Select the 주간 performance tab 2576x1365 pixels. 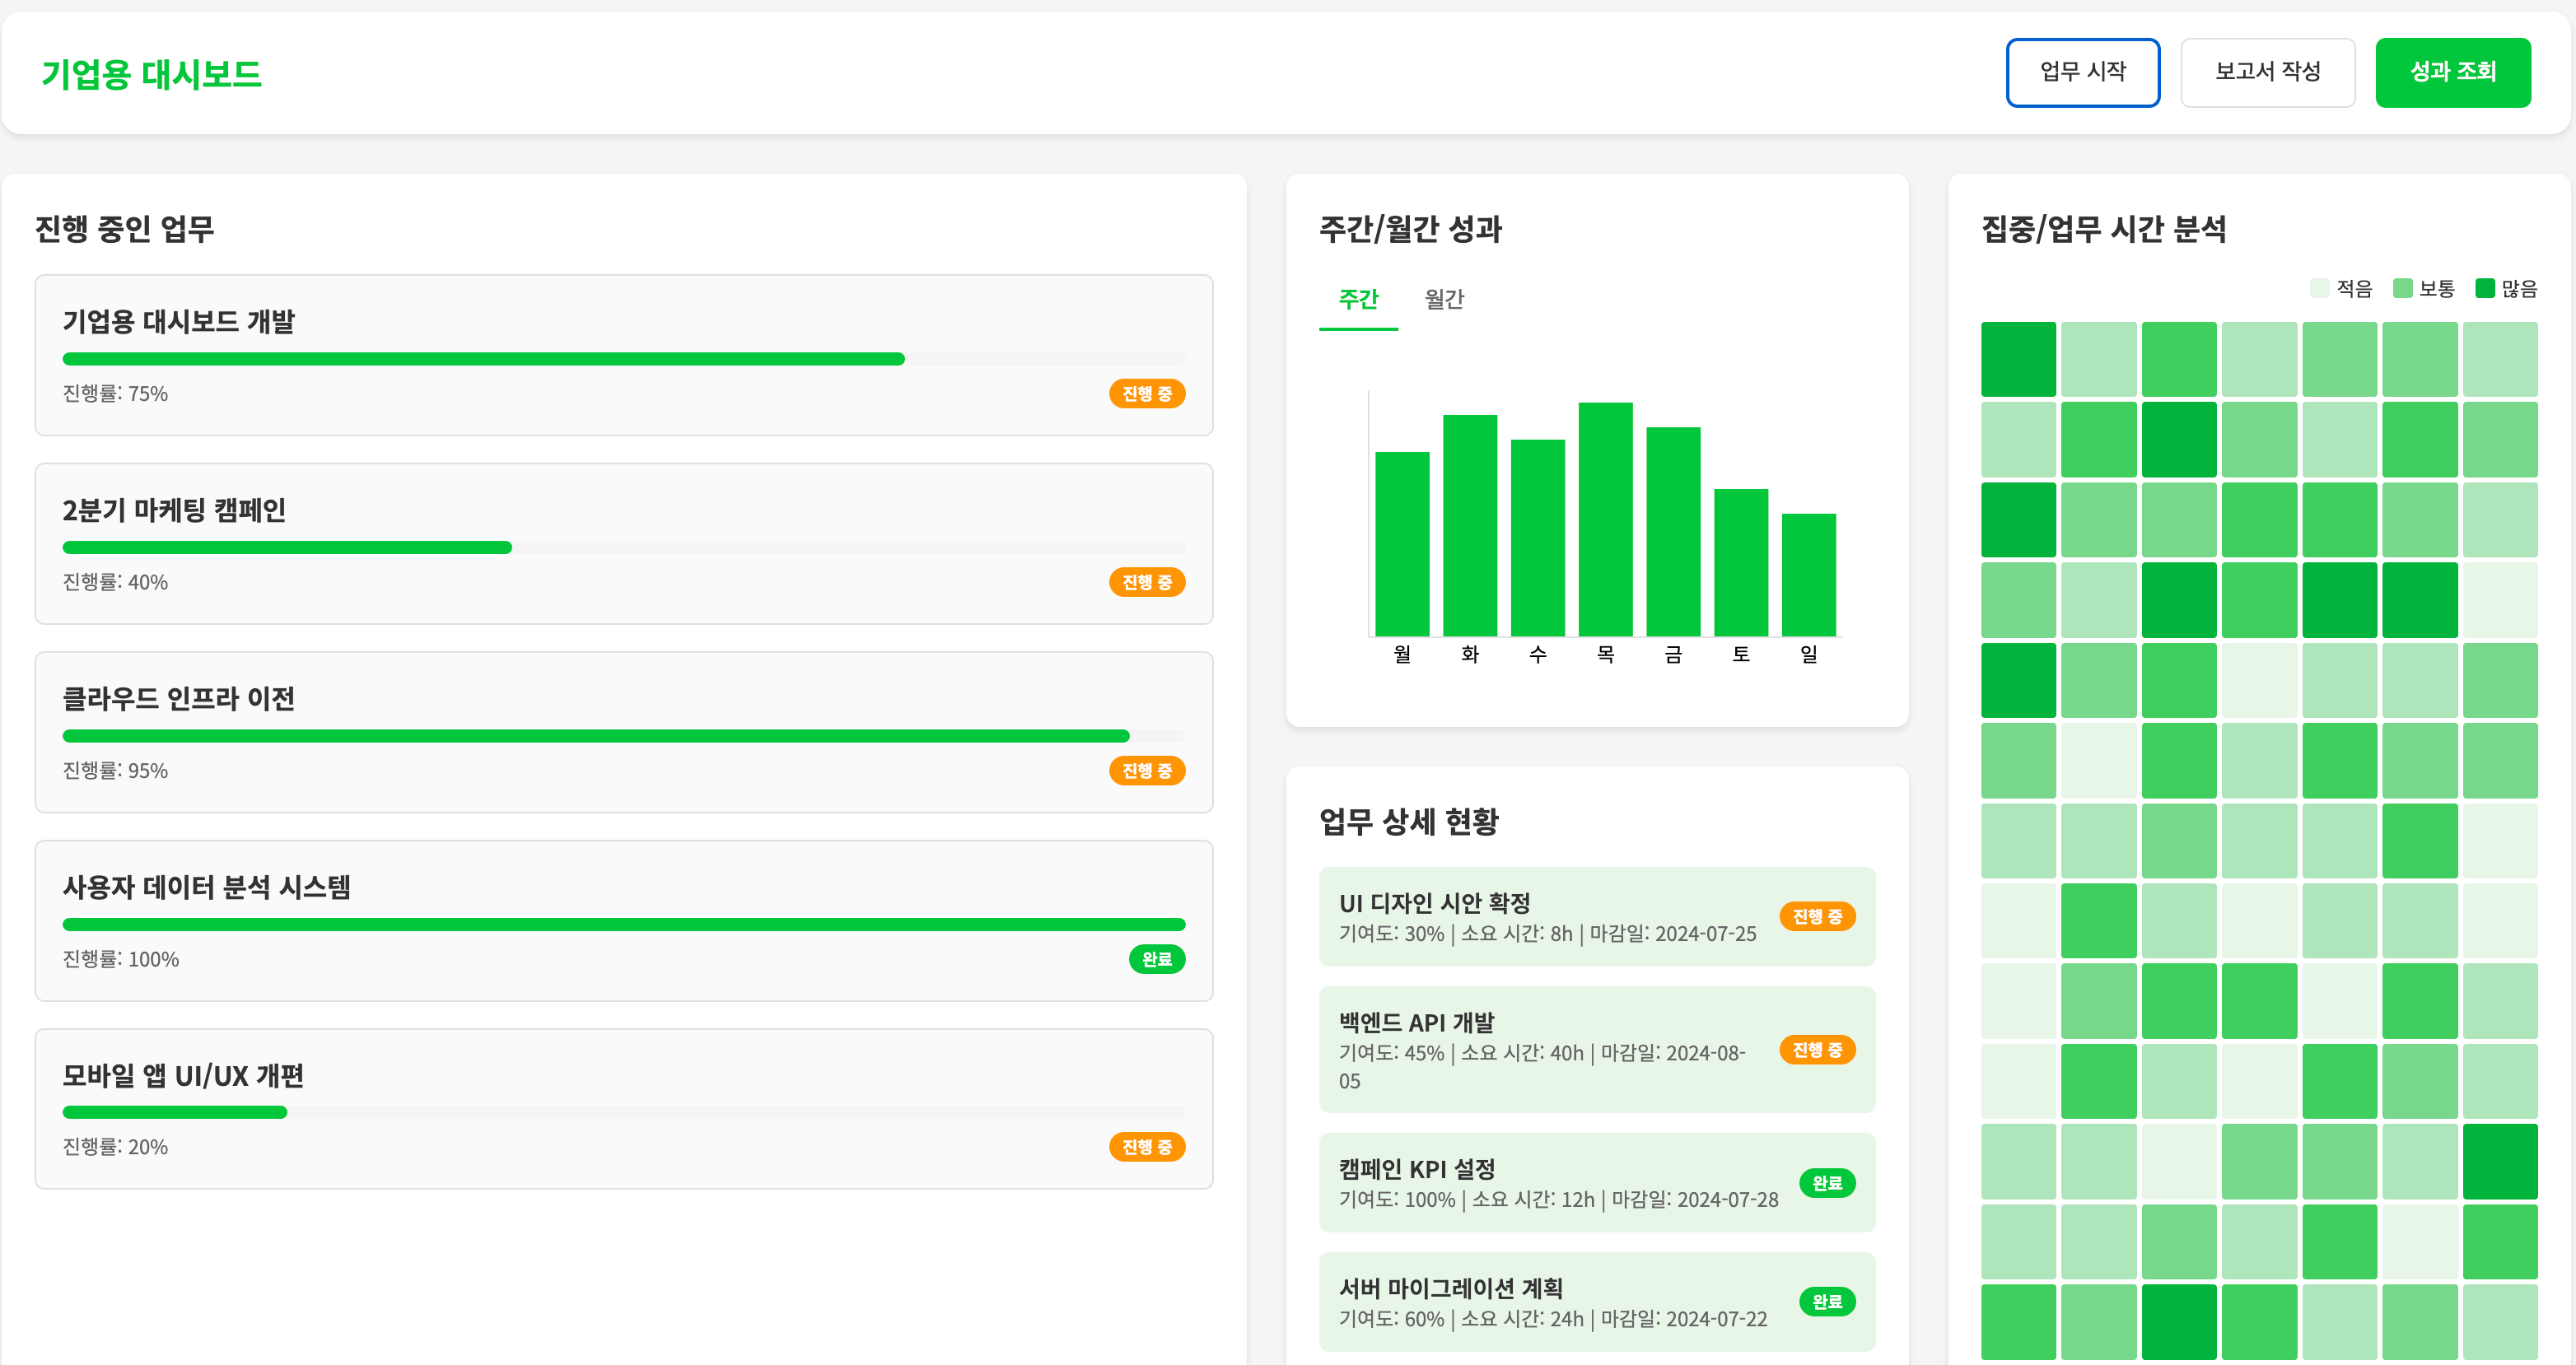pos(1357,299)
